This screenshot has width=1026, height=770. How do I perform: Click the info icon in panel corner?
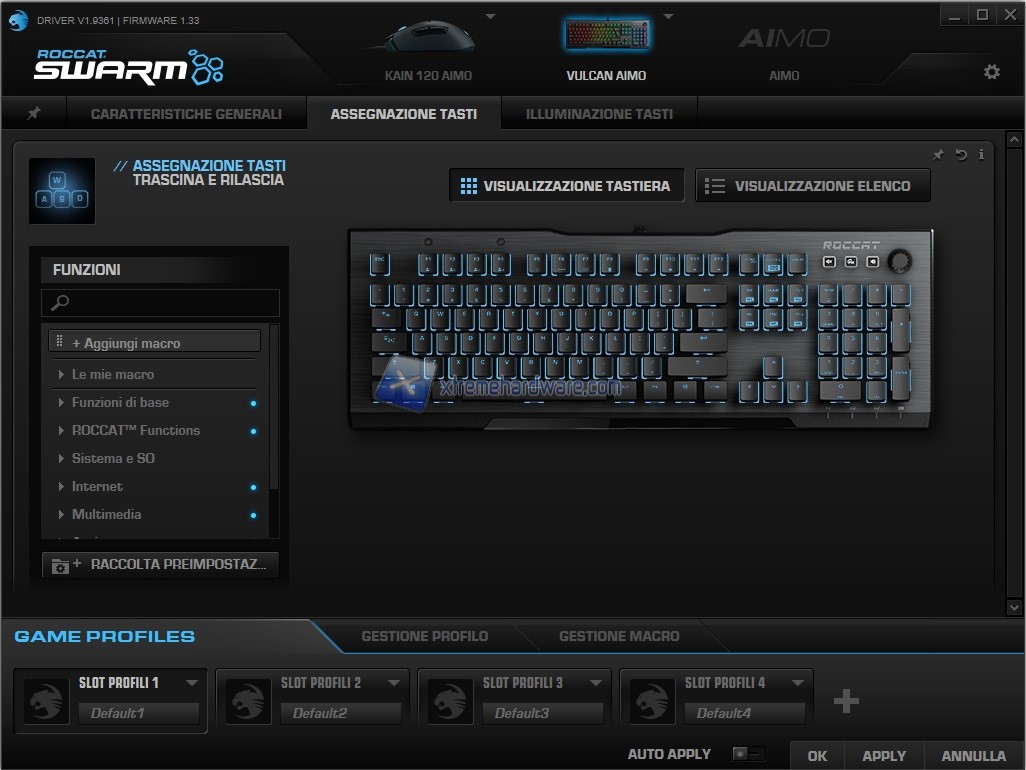981,155
